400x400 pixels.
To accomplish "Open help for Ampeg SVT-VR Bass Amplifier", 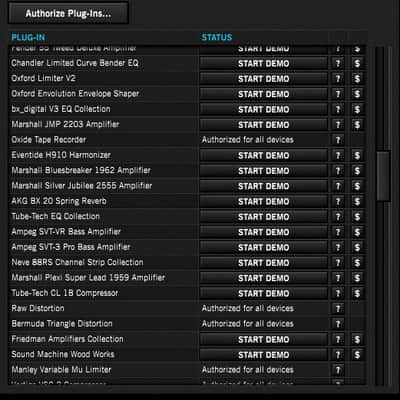I will 338,232.
